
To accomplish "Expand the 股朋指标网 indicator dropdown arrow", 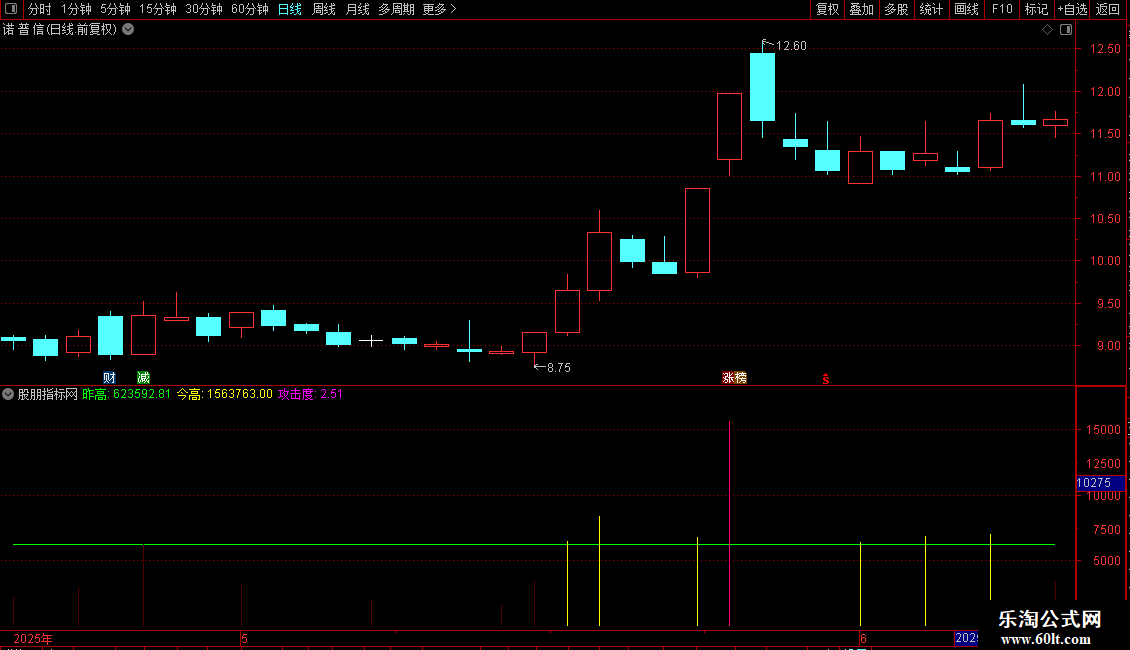I will pos(8,394).
